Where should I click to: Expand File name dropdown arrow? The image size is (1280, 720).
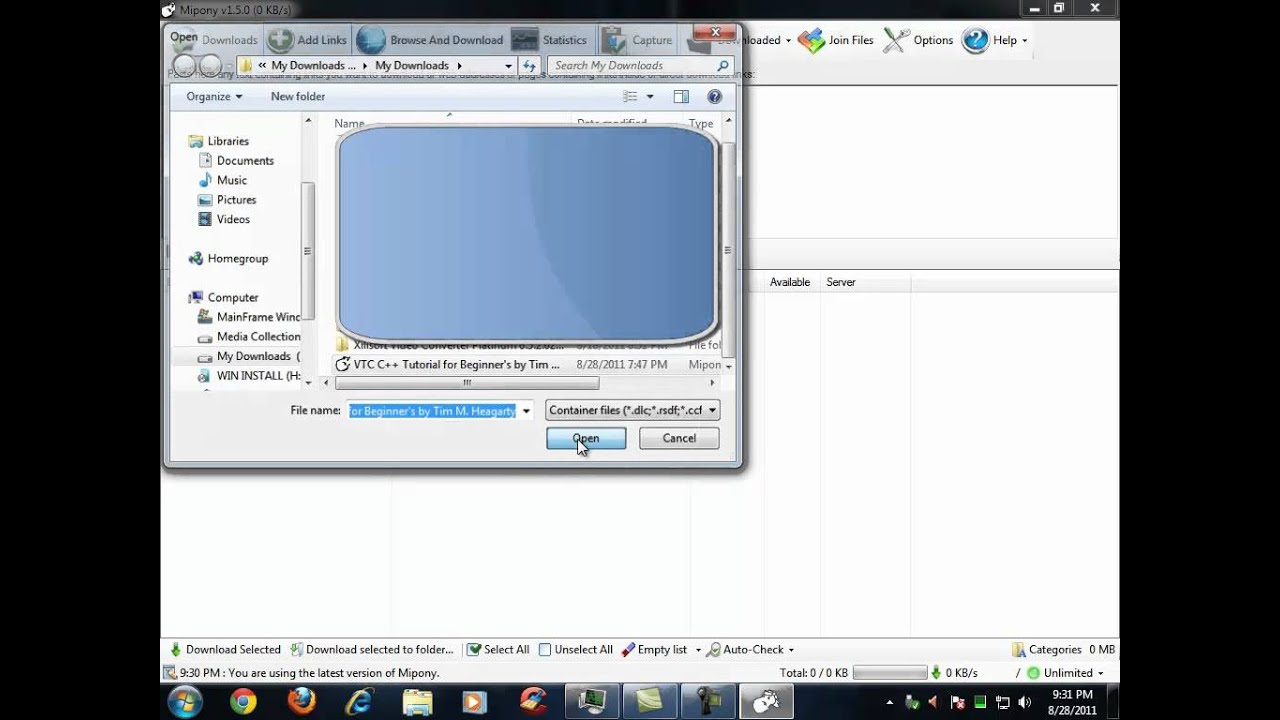[526, 411]
